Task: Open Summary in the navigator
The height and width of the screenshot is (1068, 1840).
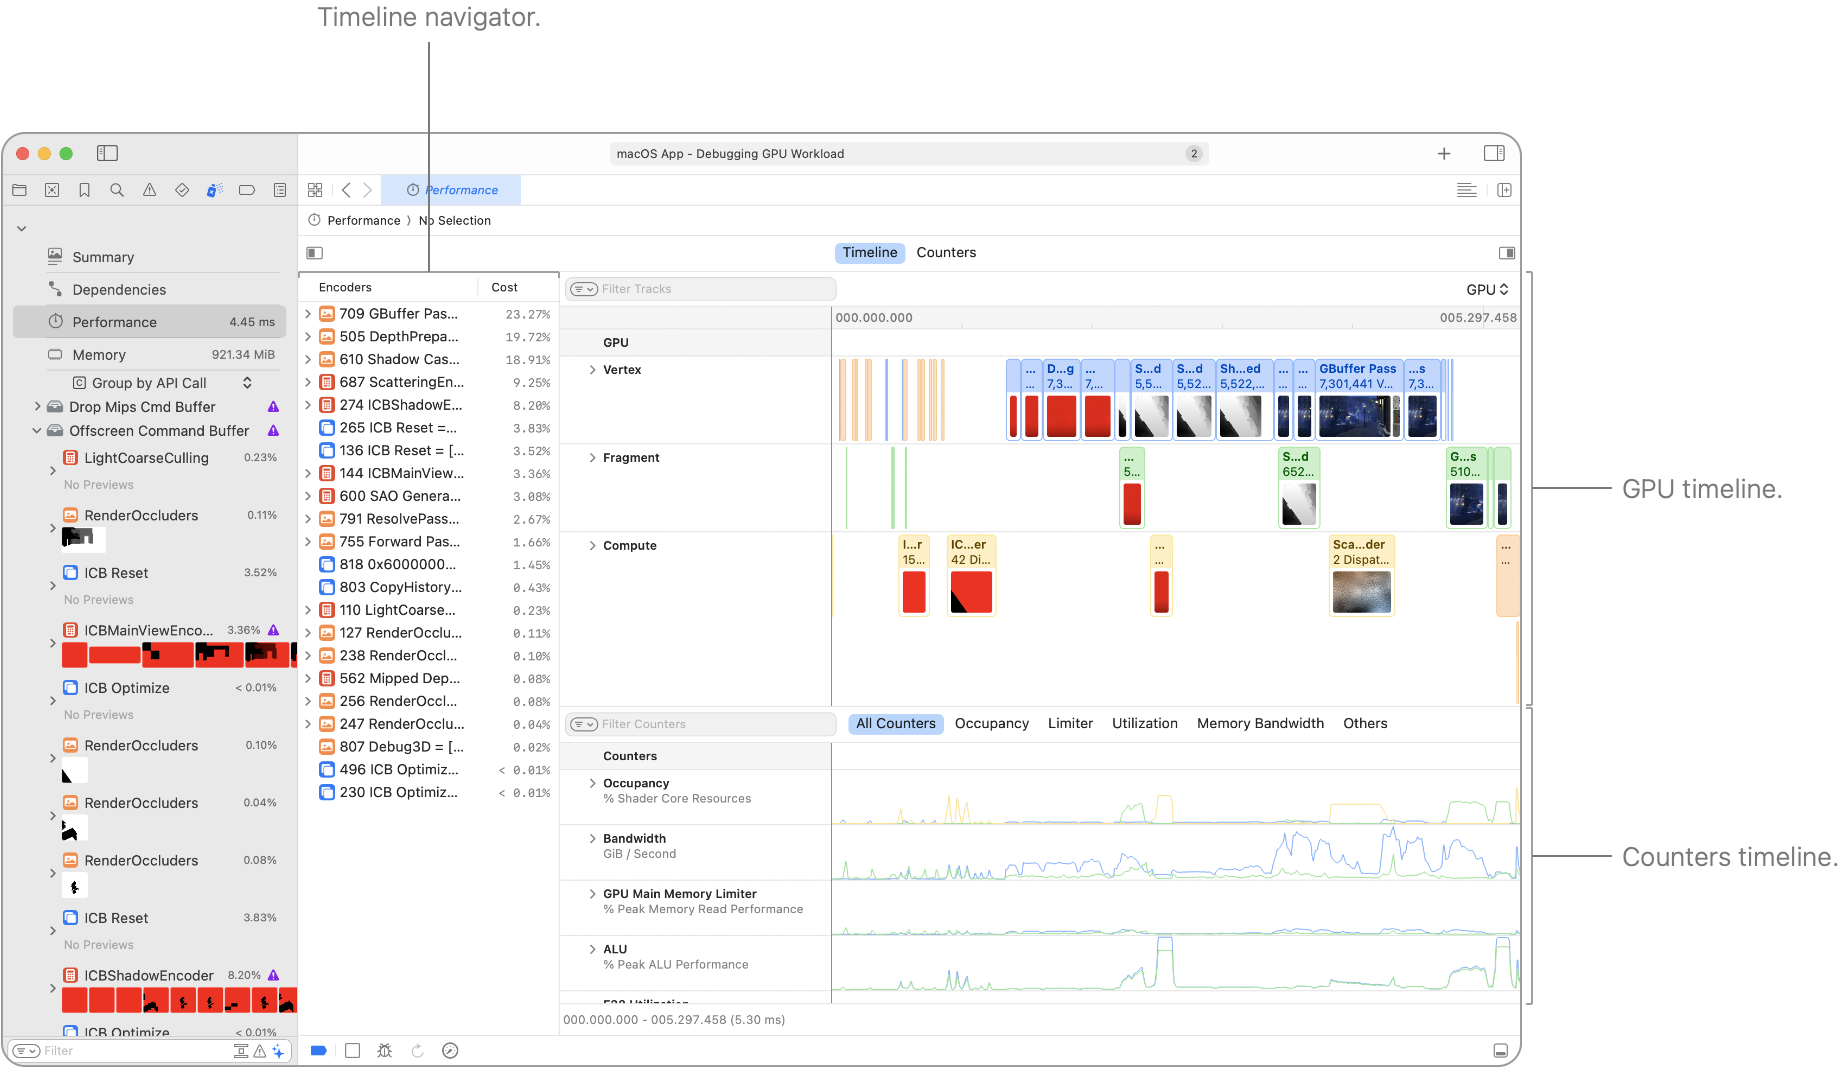Action: [x=103, y=257]
